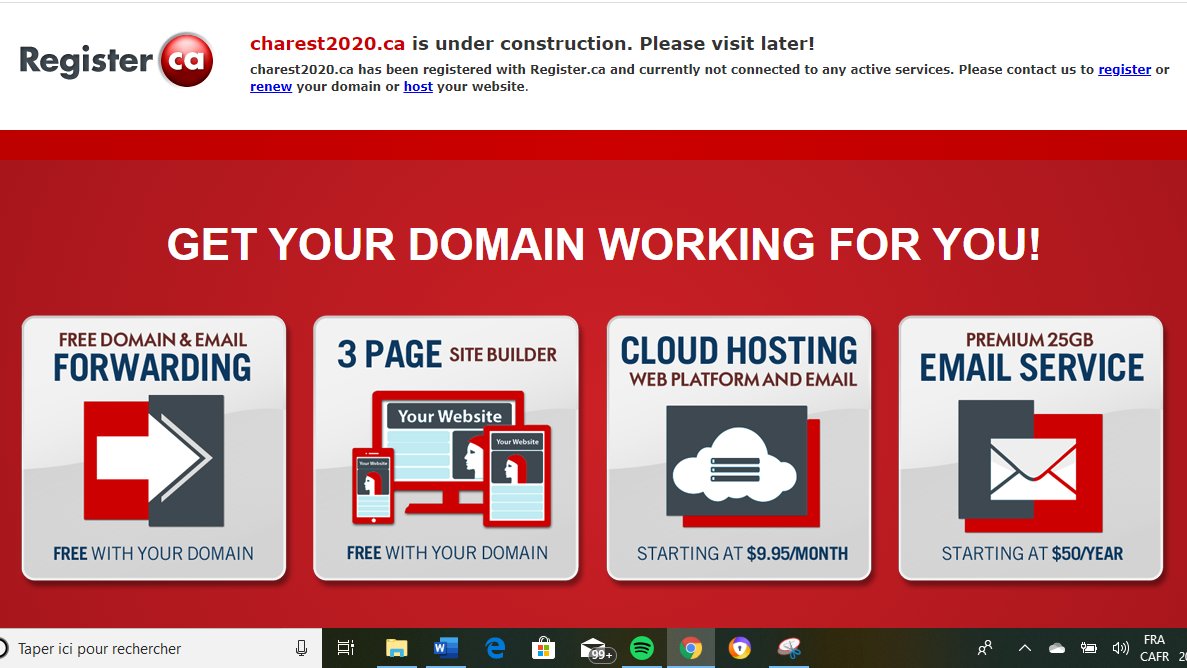Open Snipping Tool from taskbar
The image size is (1187, 668).
coord(789,648)
